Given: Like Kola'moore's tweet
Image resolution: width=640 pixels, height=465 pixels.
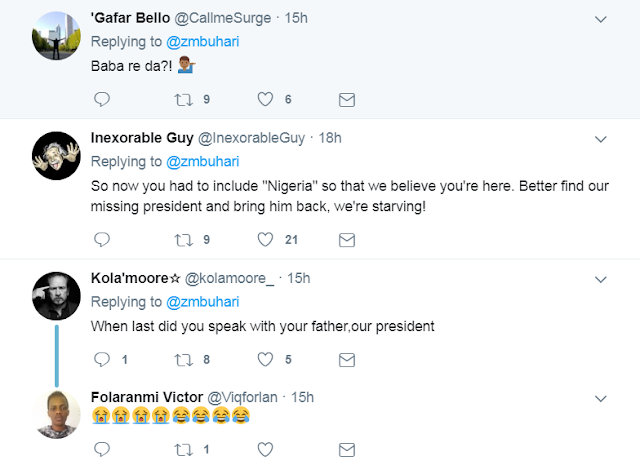Looking at the screenshot, I should pyautogui.click(x=265, y=359).
